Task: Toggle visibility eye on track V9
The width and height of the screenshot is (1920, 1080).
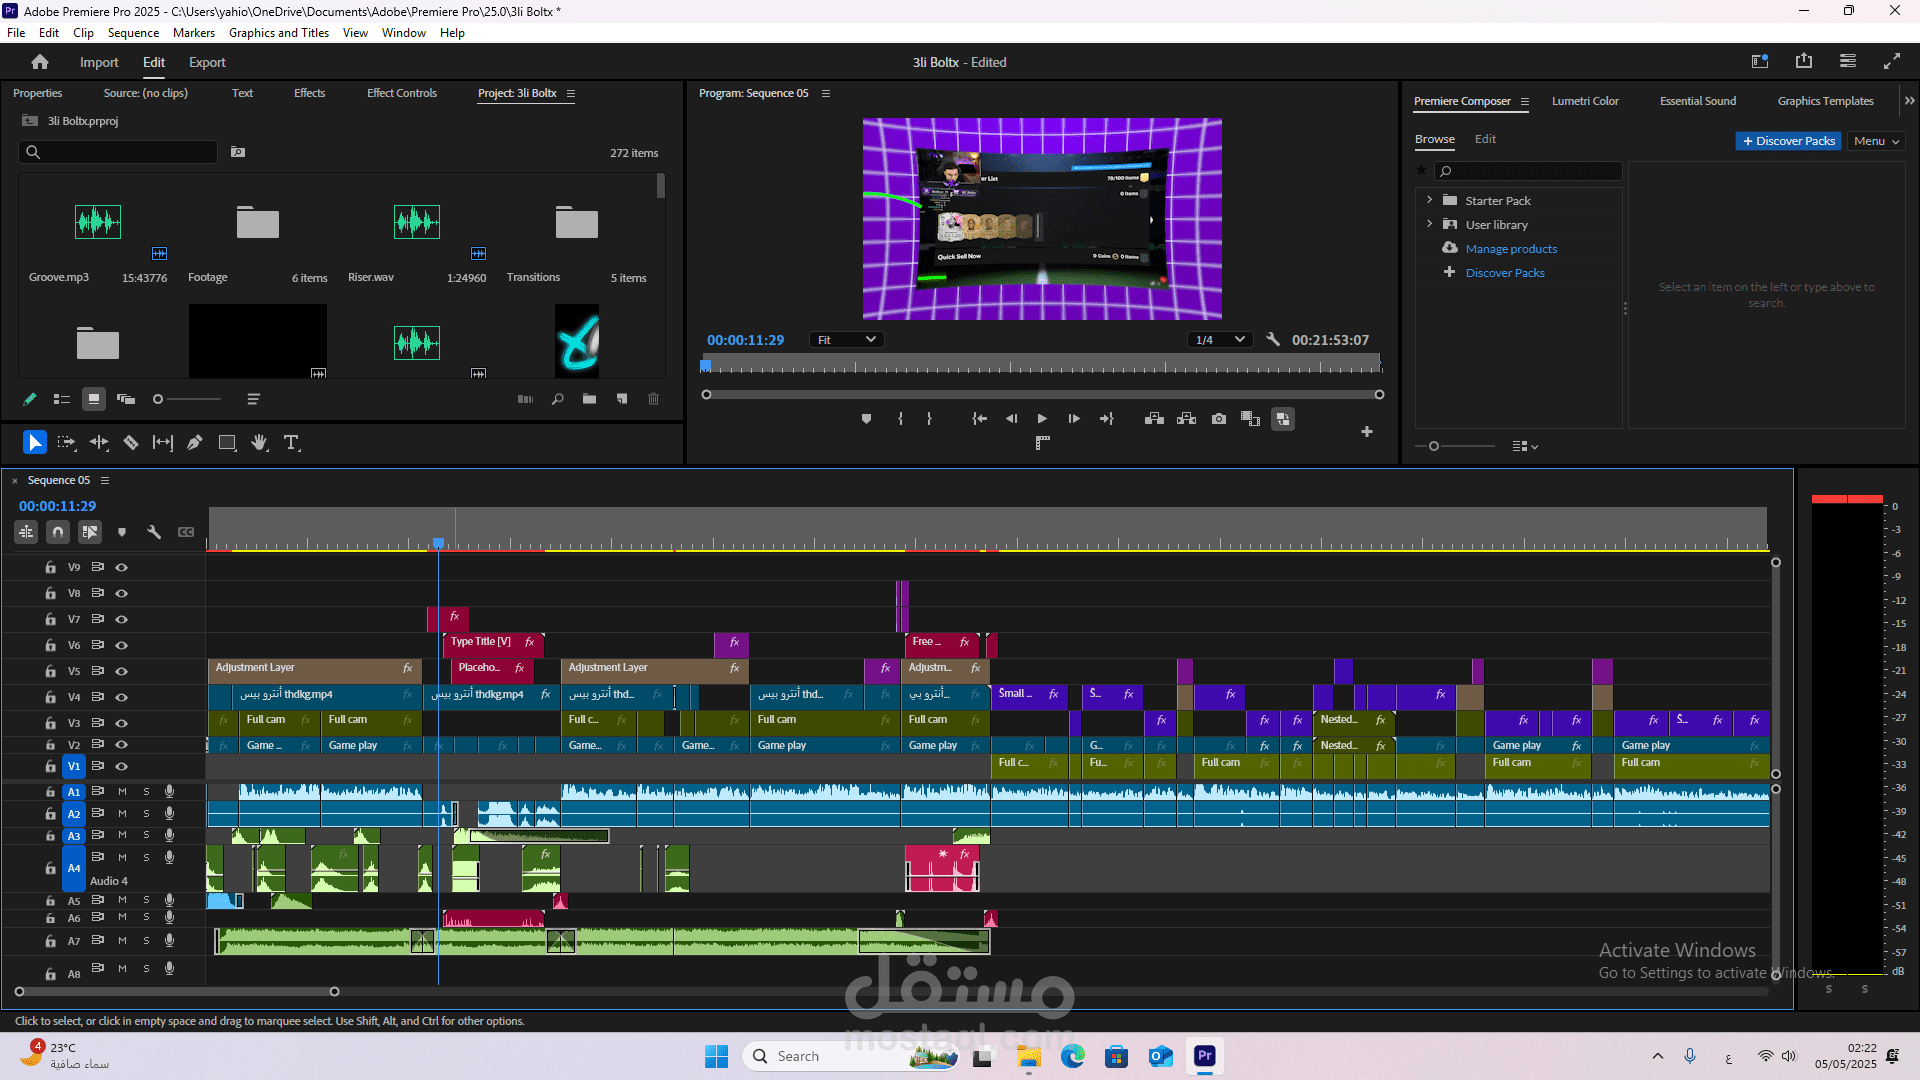Action: point(122,567)
